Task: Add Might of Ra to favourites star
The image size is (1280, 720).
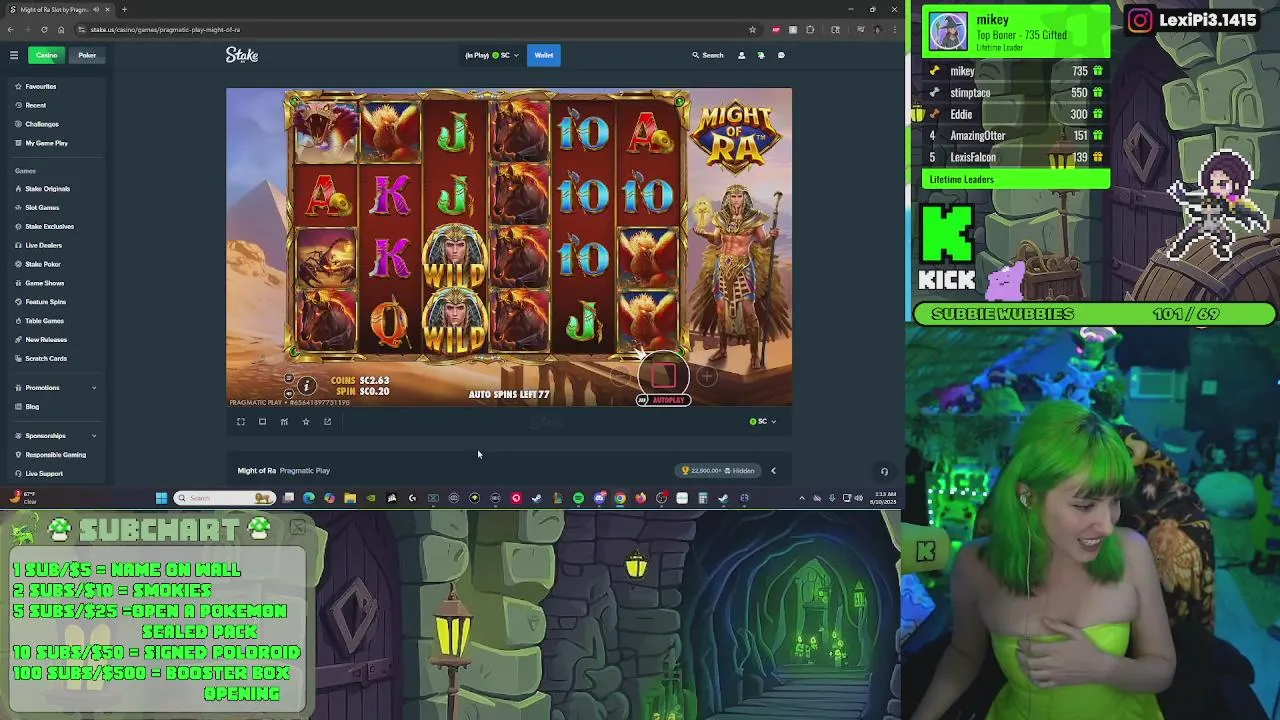Action: coord(306,421)
